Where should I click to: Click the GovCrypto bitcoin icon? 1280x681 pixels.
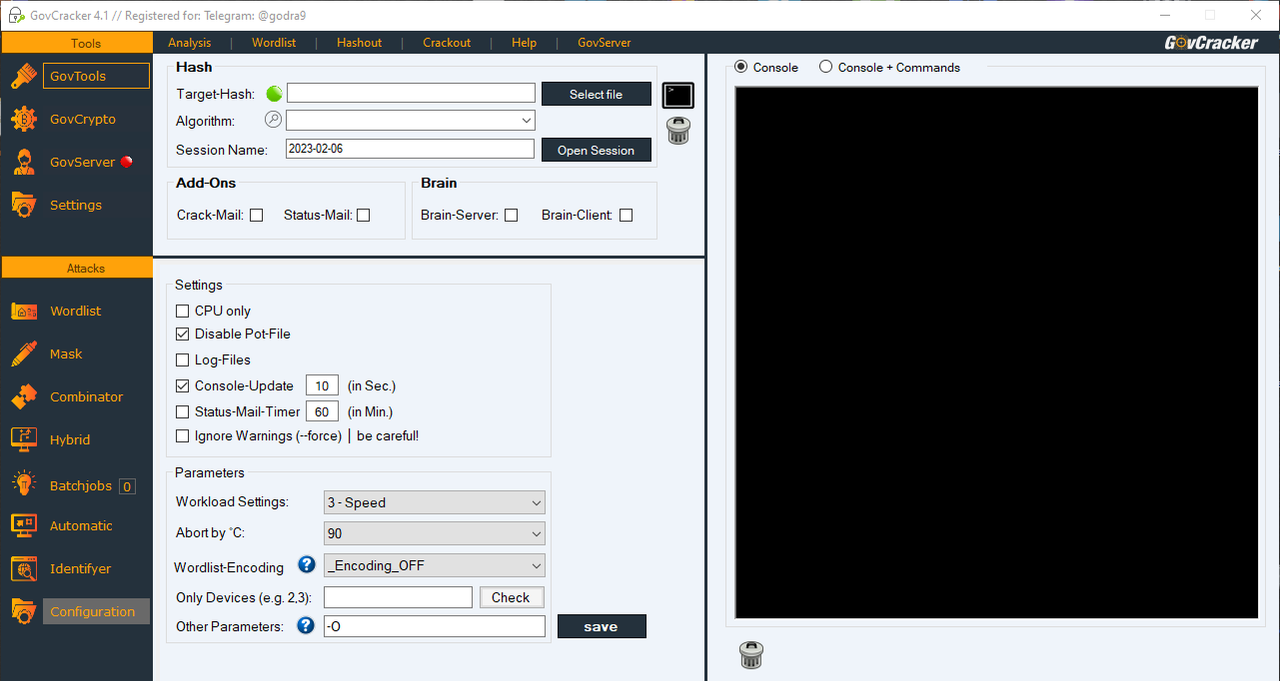24,119
